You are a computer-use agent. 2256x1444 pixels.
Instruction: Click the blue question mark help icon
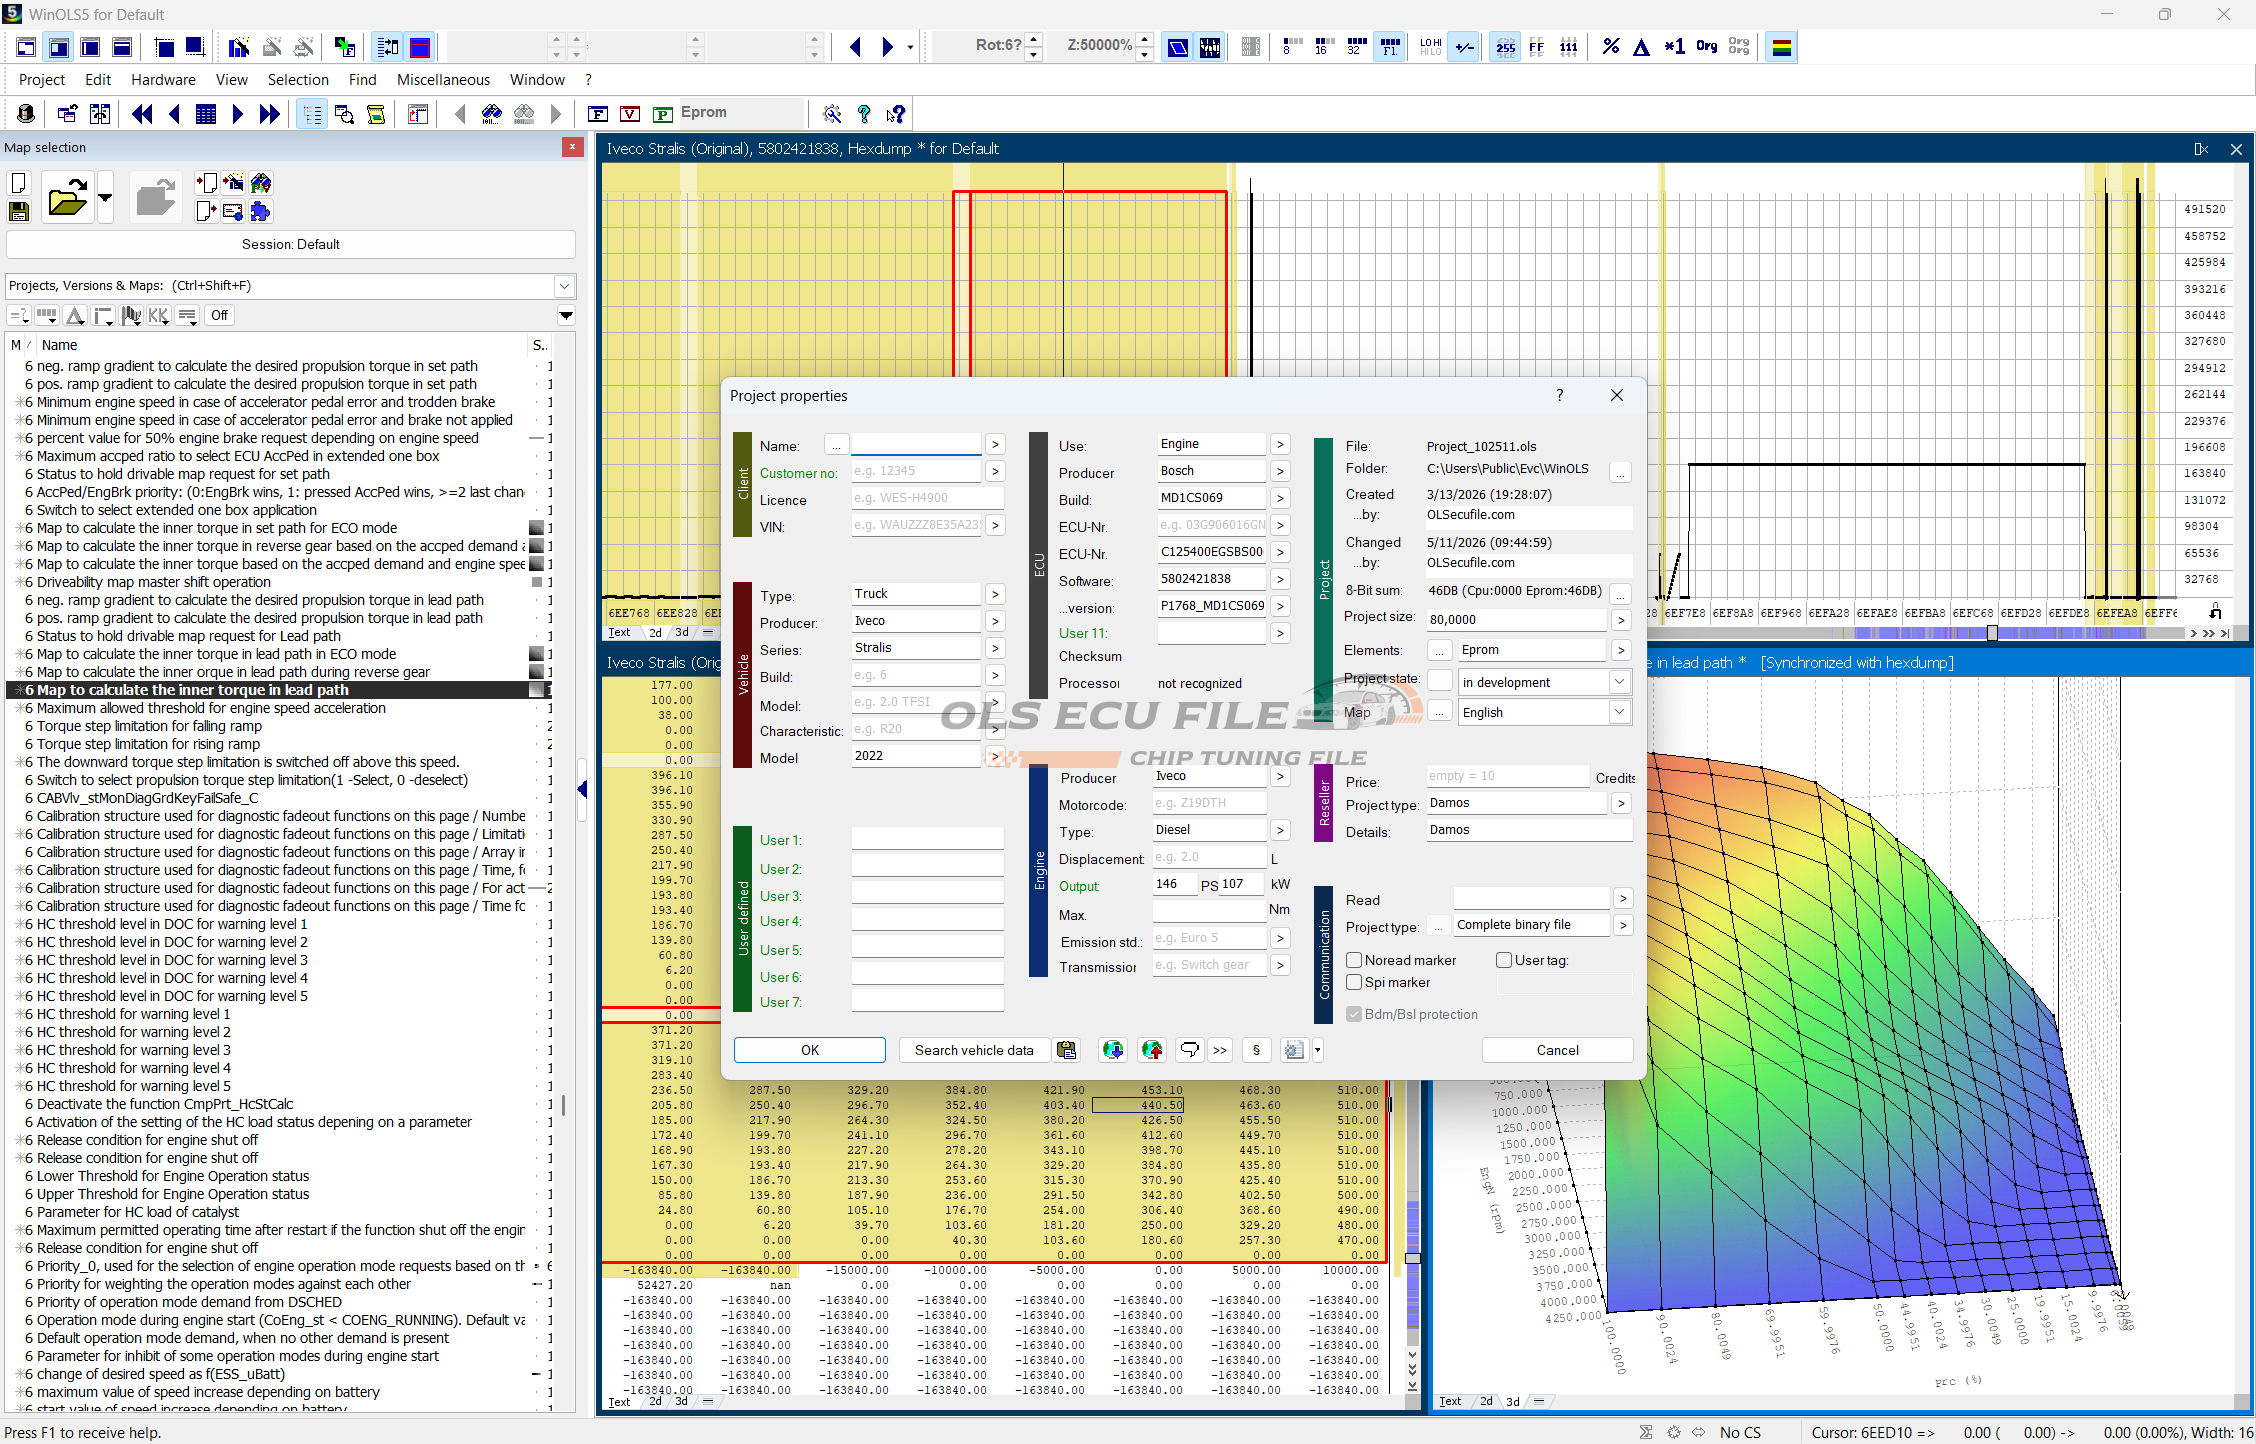click(x=864, y=114)
